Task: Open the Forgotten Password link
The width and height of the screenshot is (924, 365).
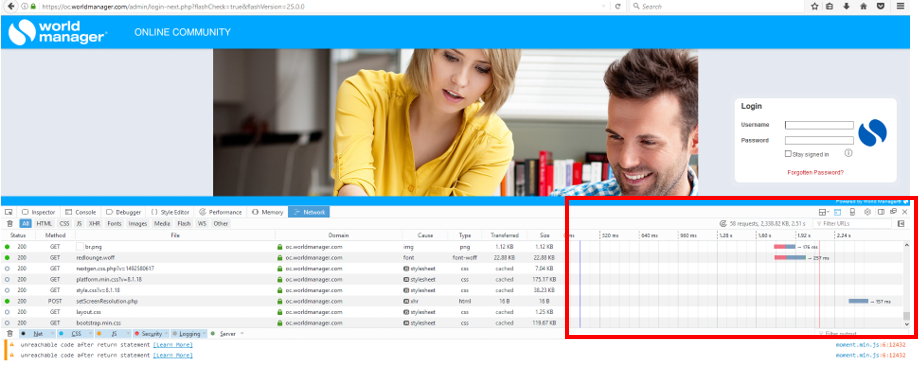Action: pos(815,172)
